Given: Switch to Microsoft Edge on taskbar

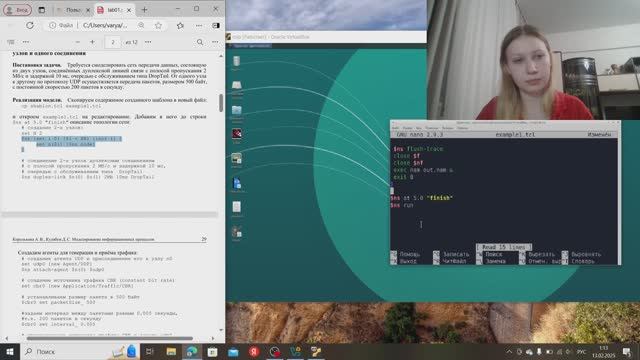Looking at the screenshot, I should (192, 351).
